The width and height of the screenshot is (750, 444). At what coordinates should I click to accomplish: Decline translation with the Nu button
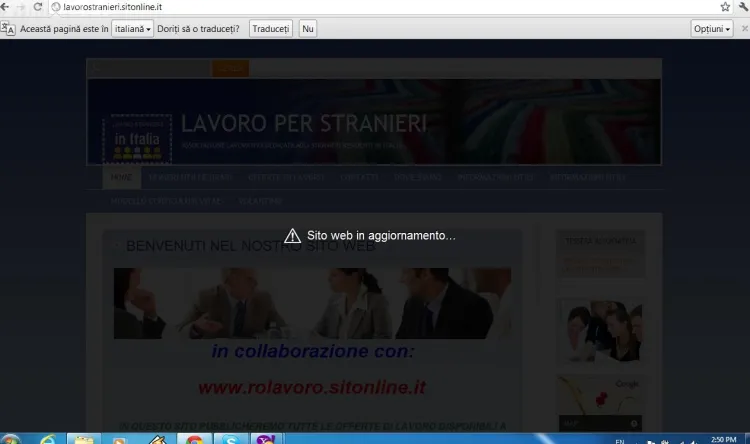point(308,29)
